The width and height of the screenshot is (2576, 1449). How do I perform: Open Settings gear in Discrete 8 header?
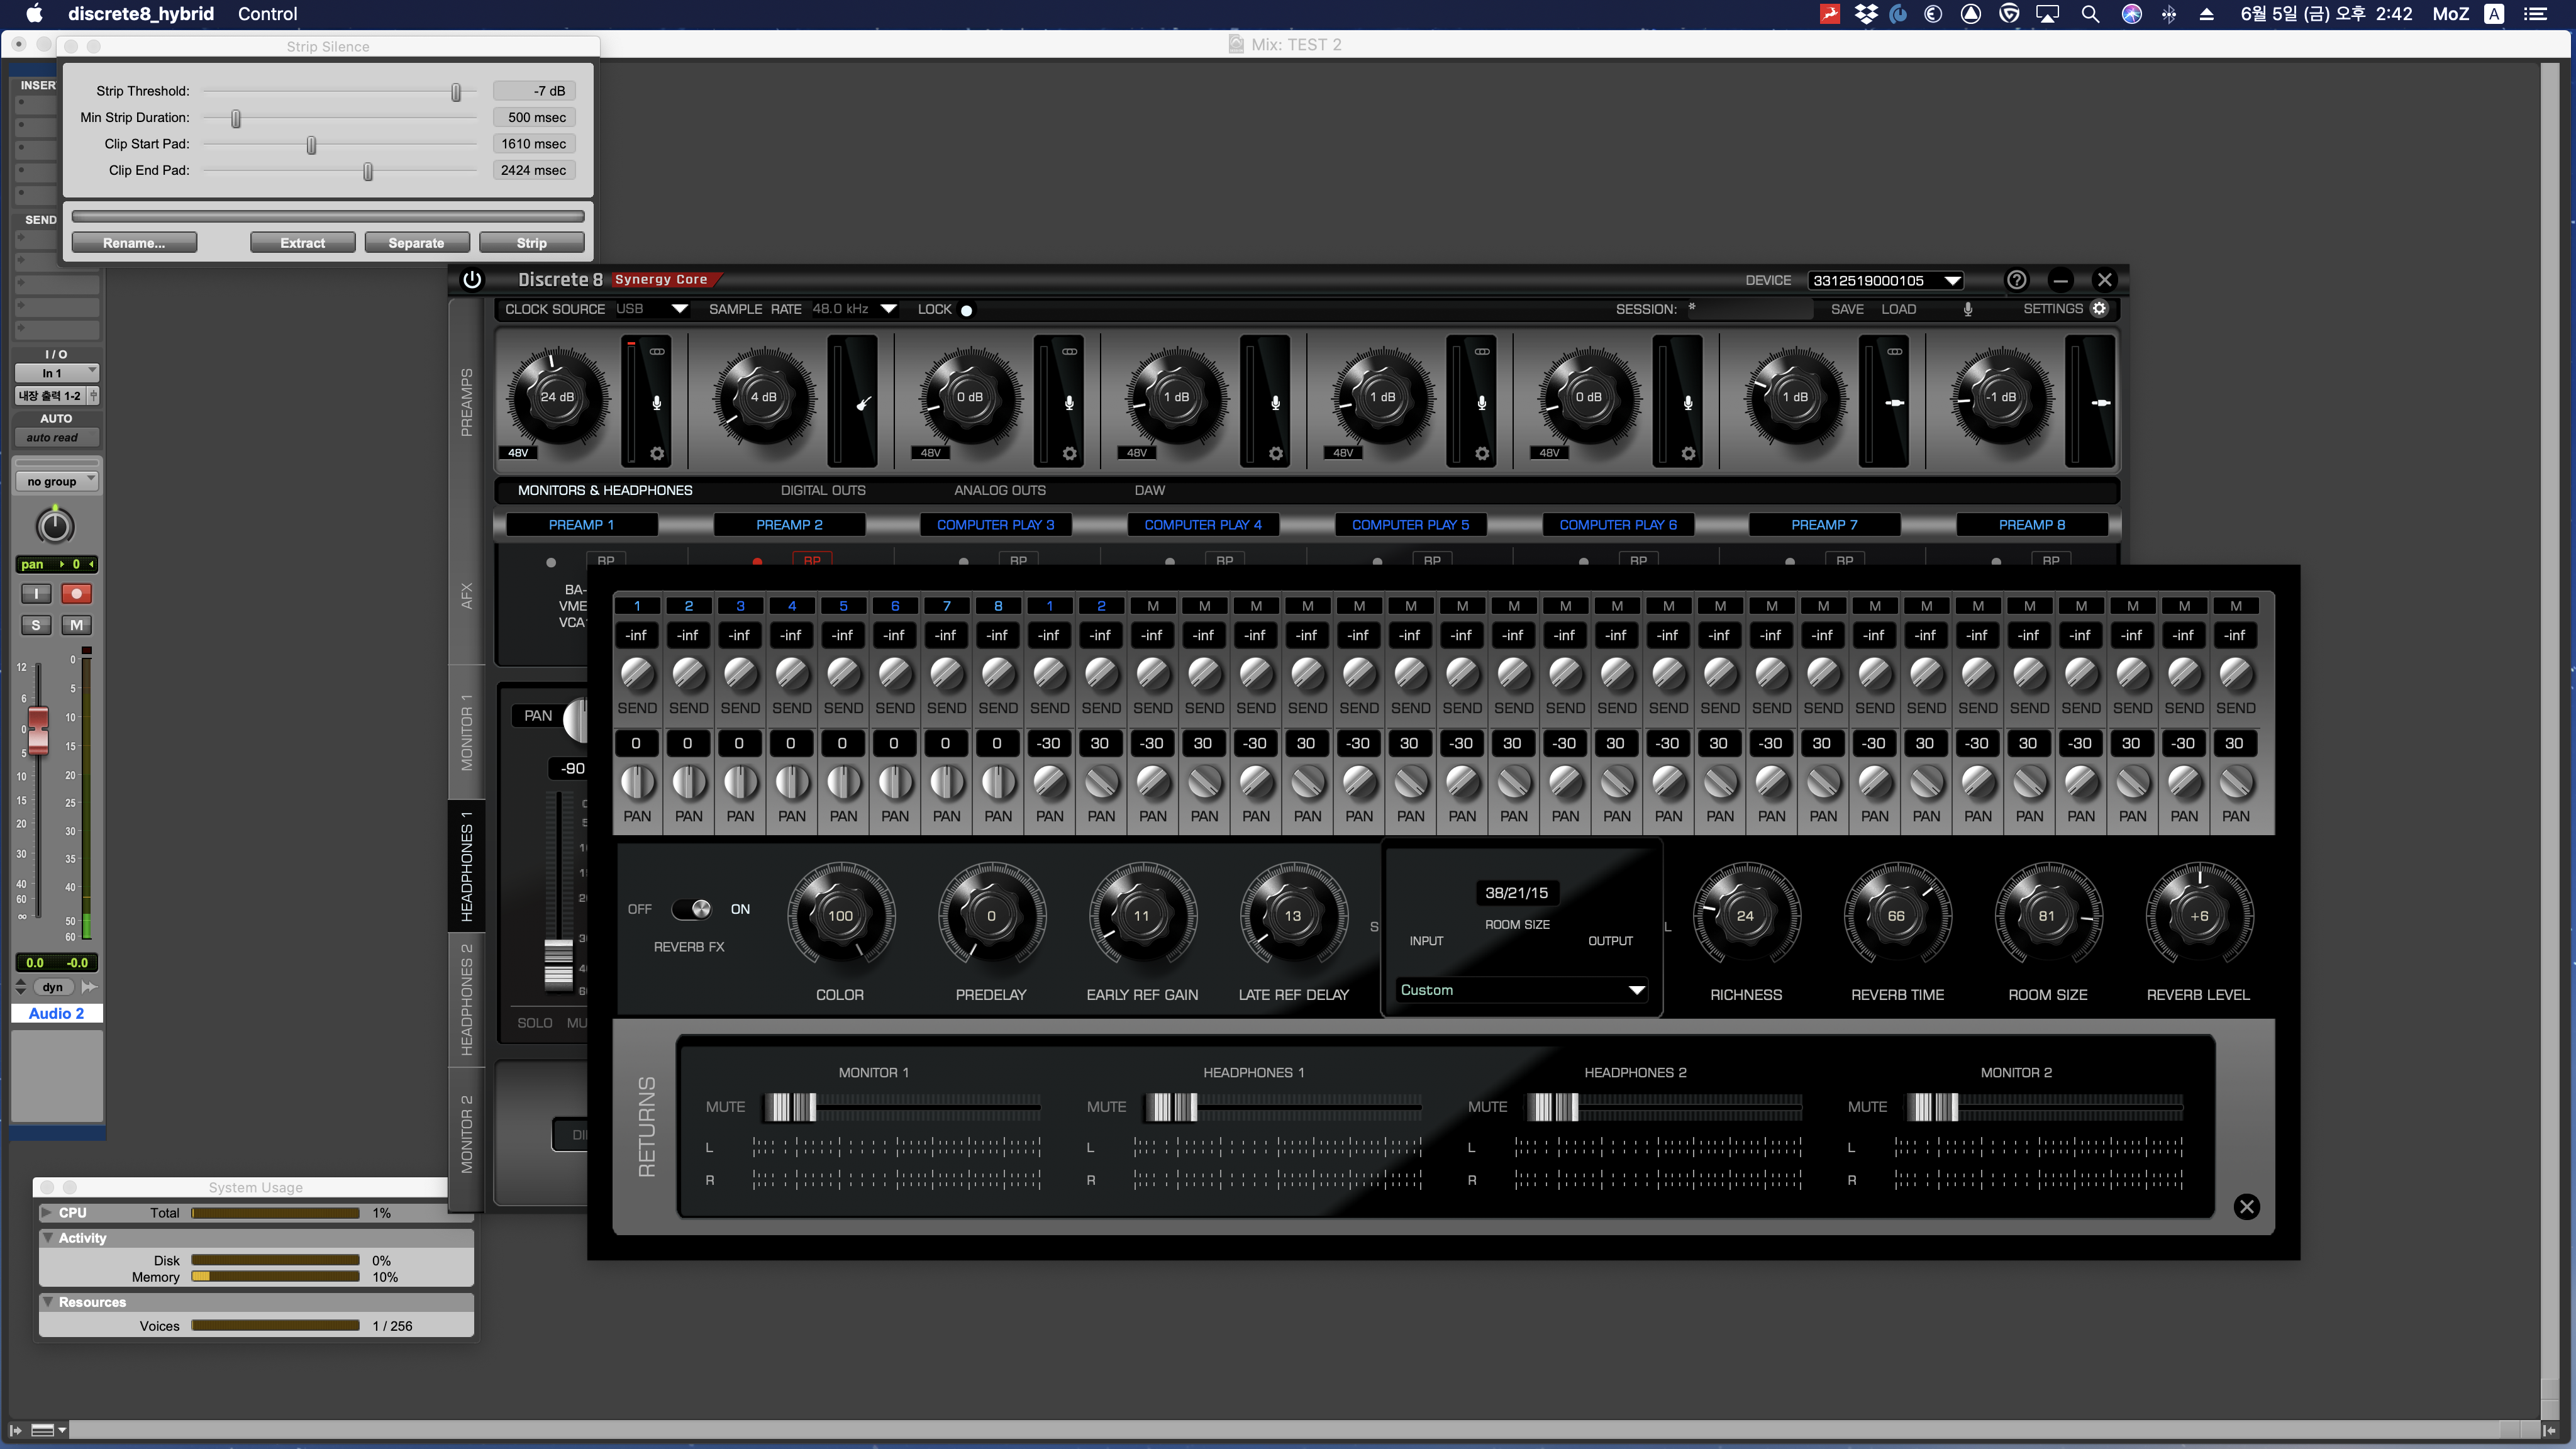pyautogui.click(x=2099, y=309)
